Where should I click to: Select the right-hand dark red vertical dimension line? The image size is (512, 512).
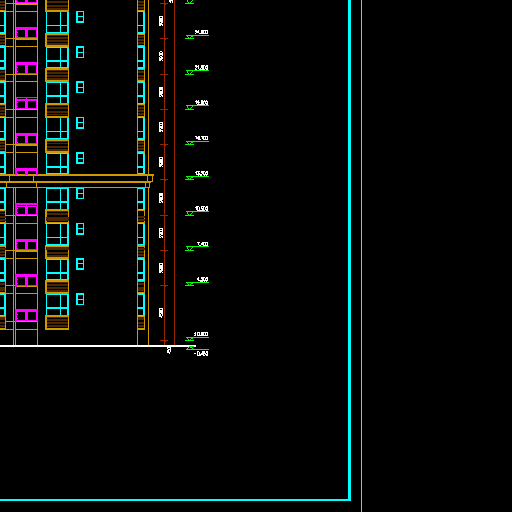174,172
